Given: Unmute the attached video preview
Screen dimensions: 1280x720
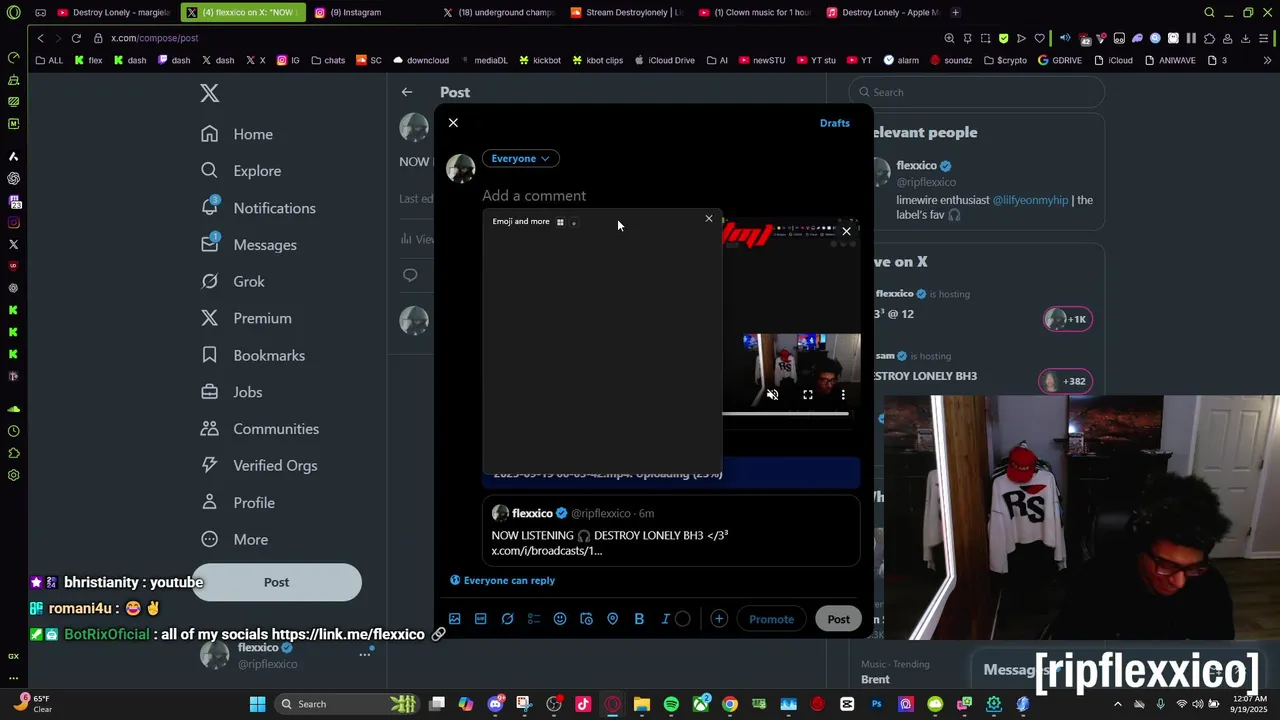Looking at the screenshot, I should 772,395.
